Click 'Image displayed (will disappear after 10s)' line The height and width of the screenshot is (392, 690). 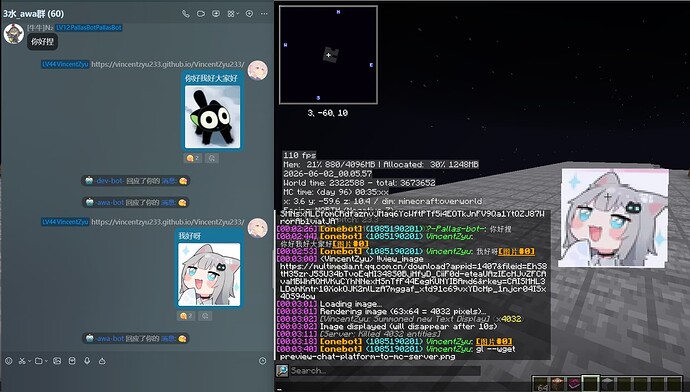pos(408,326)
